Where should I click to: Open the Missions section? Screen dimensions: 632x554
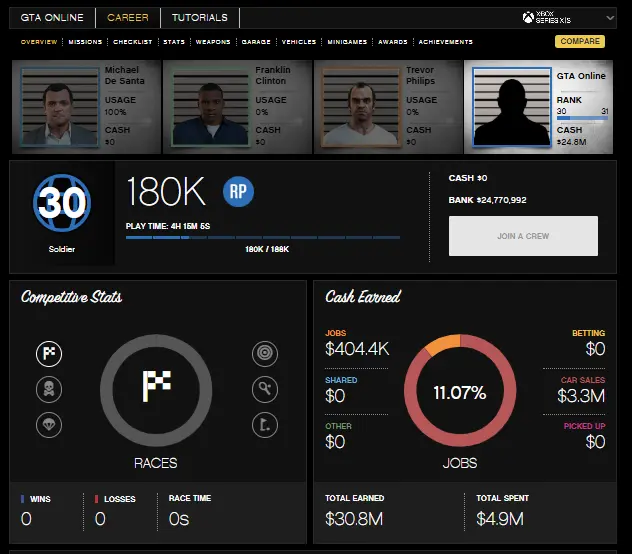click(x=85, y=42)
